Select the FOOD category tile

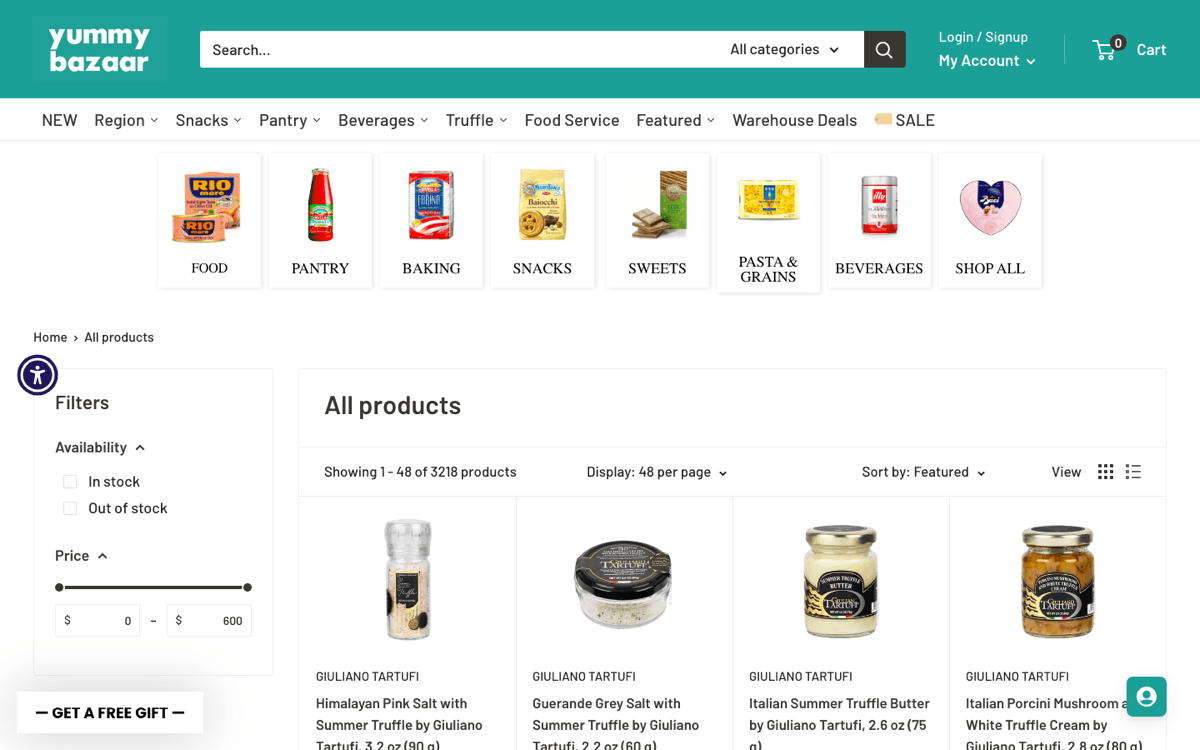(210, 220)
